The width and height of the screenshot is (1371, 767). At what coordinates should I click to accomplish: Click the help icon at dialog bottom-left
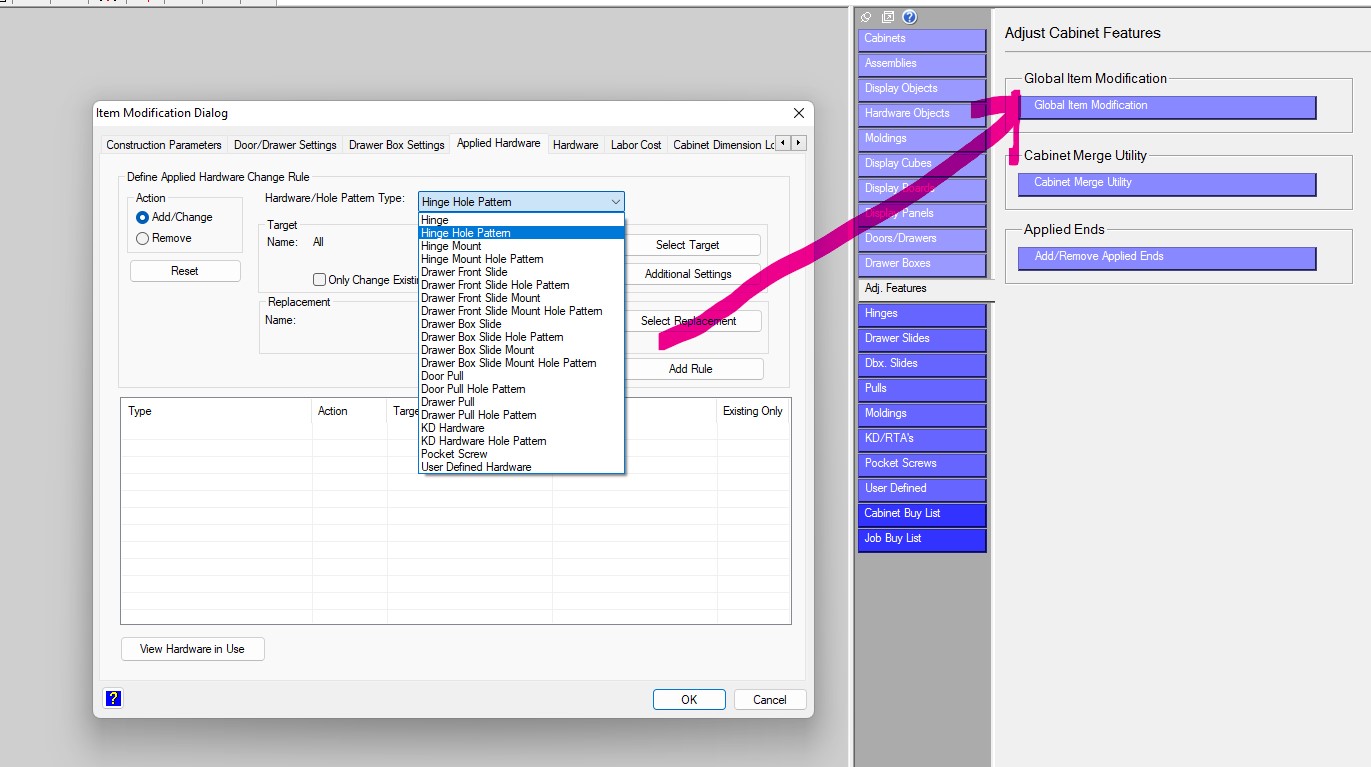pos(113,699)
